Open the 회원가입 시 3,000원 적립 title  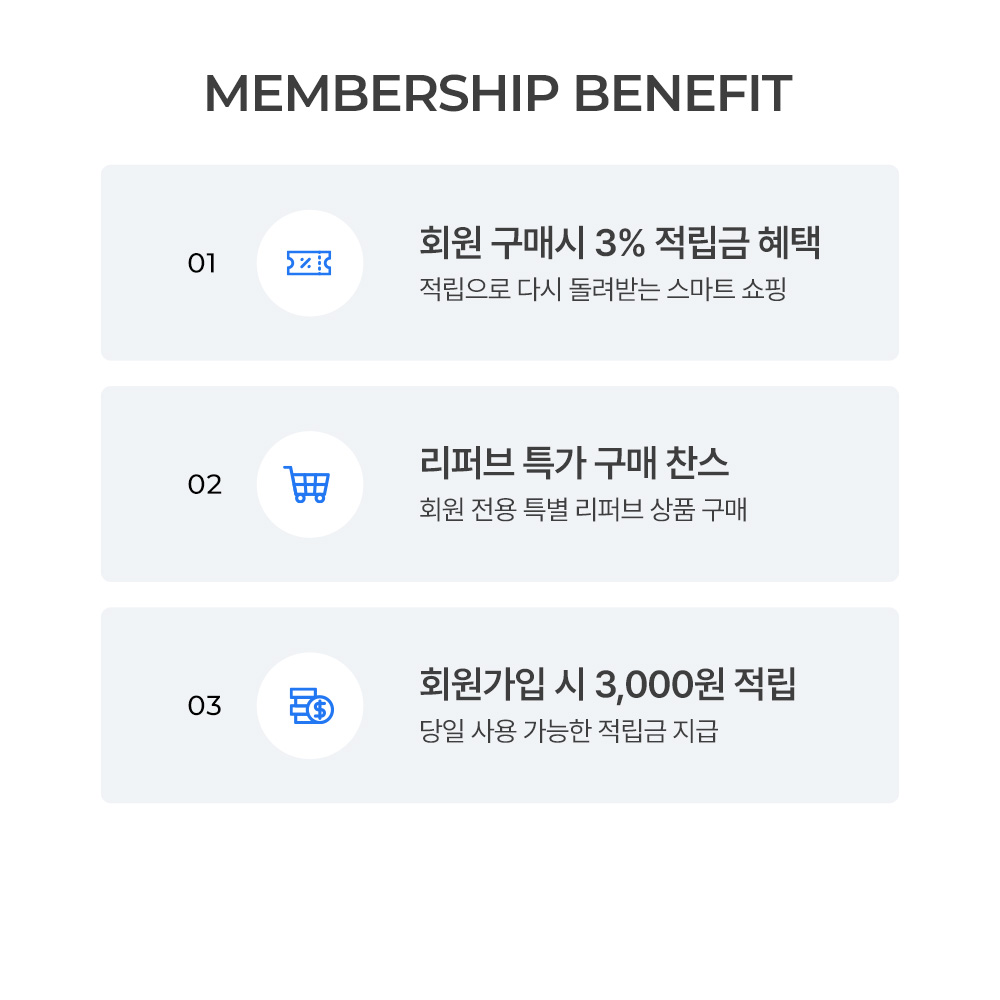[607, 685]
